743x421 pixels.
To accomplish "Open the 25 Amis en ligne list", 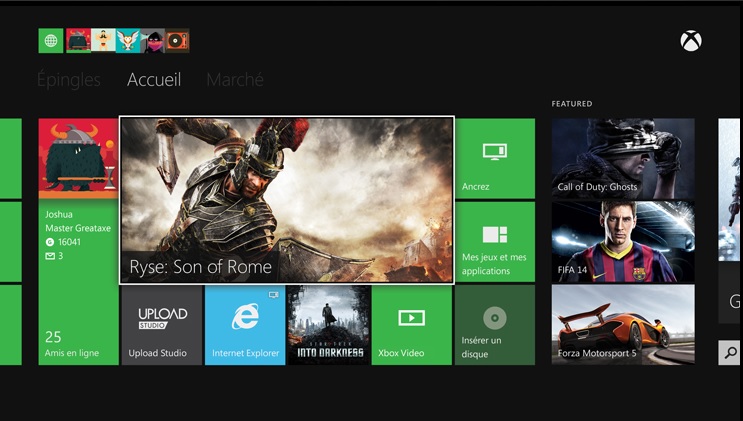I will click(x=72, y=344).
